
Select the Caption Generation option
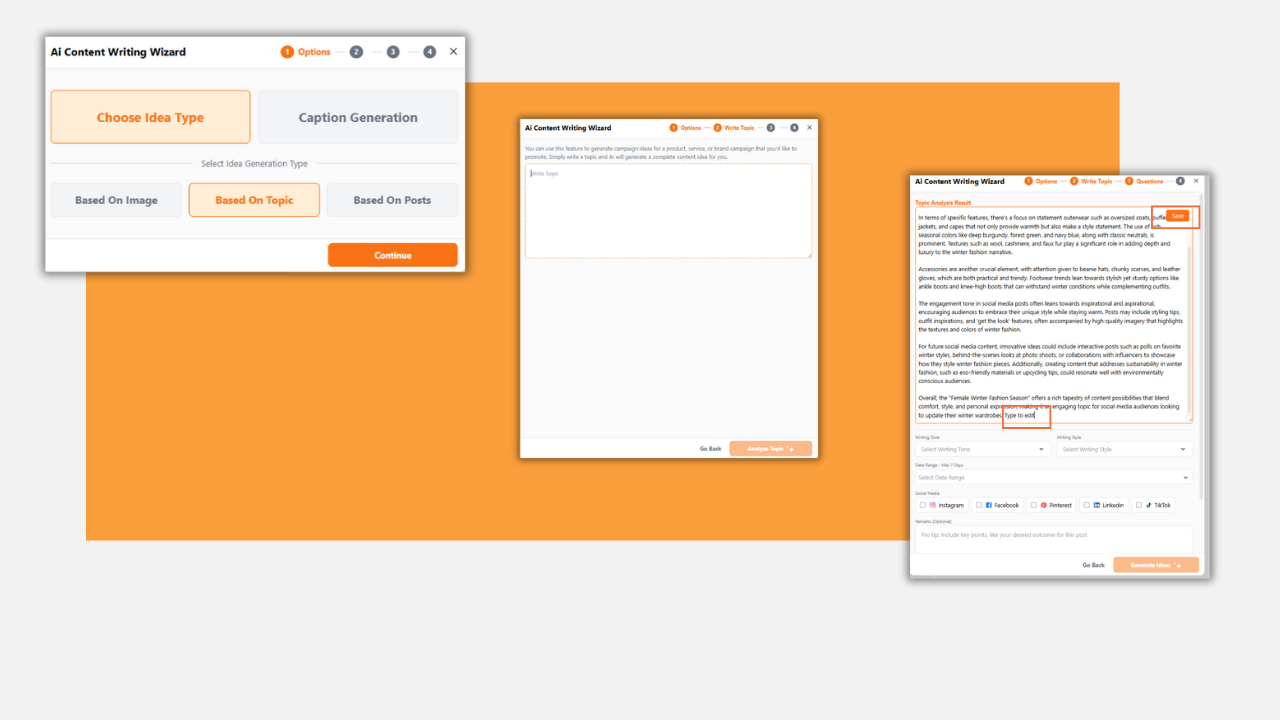click(358, 117)
